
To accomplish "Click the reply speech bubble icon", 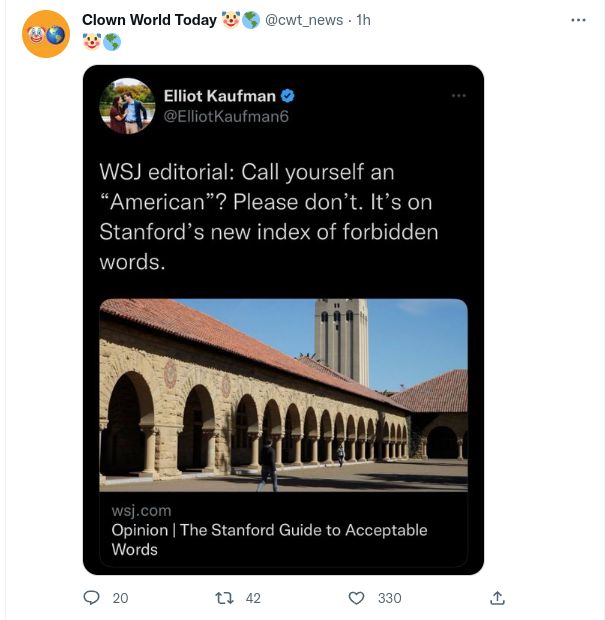I will pyautogui.click(x=92, y=598).
